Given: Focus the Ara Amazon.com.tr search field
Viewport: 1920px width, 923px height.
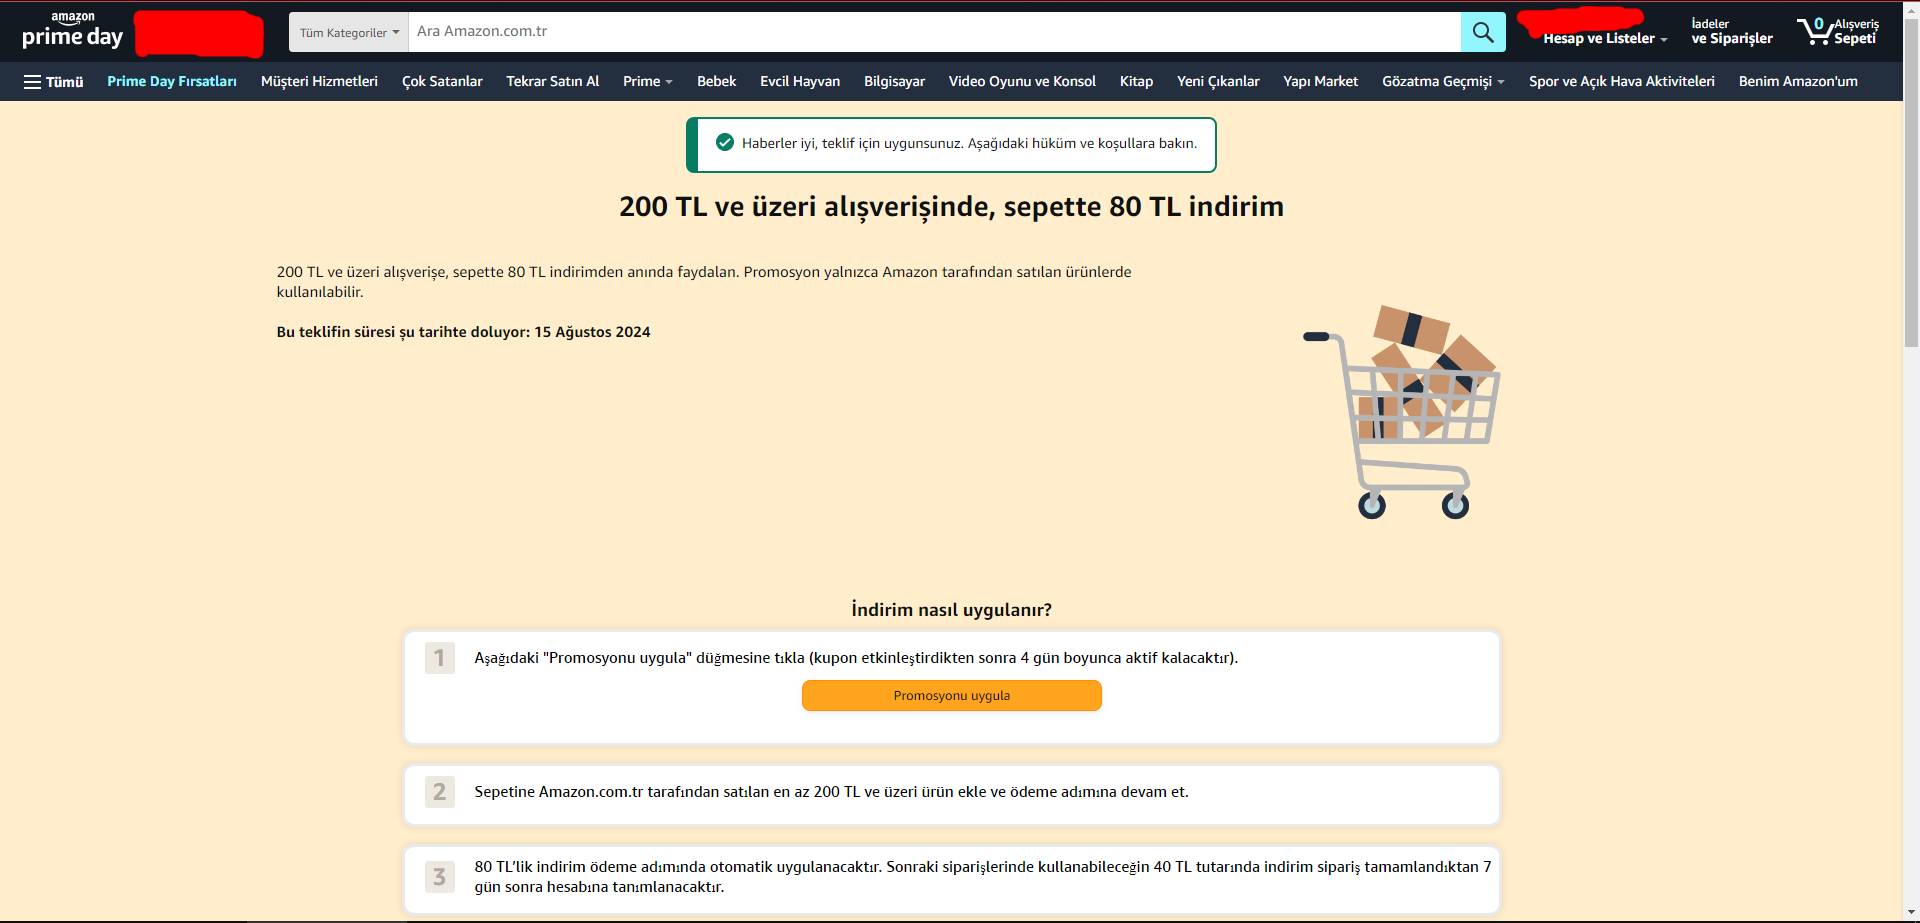Looking at the screenshot, I should 935,32.
